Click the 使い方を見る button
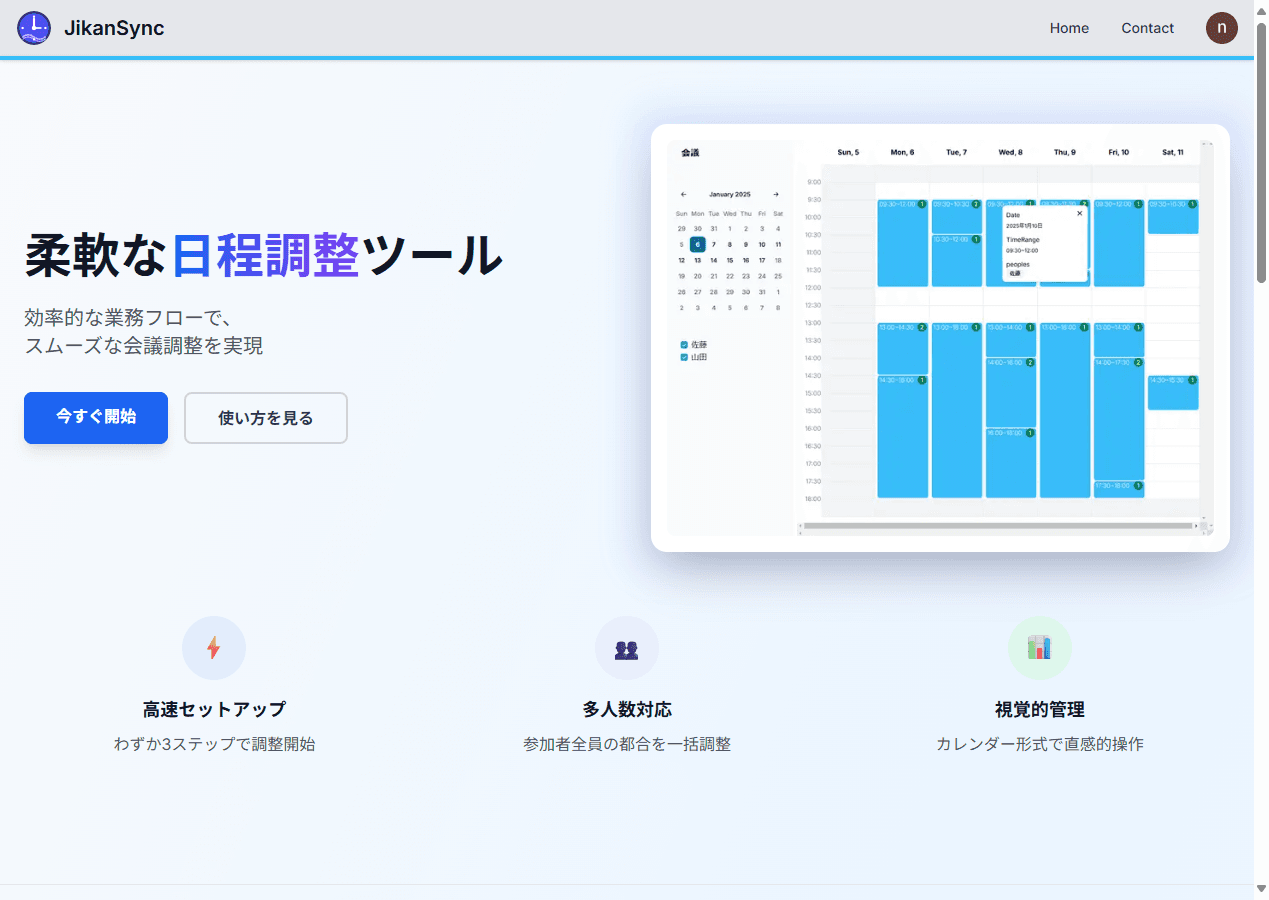The width and height of the screenshot is (1269, 900). click(x=266, y=418)
